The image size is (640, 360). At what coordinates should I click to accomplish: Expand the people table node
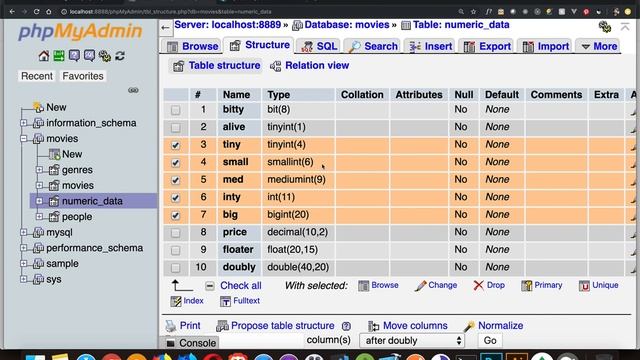pyautogui.click(x=39, y=216)
